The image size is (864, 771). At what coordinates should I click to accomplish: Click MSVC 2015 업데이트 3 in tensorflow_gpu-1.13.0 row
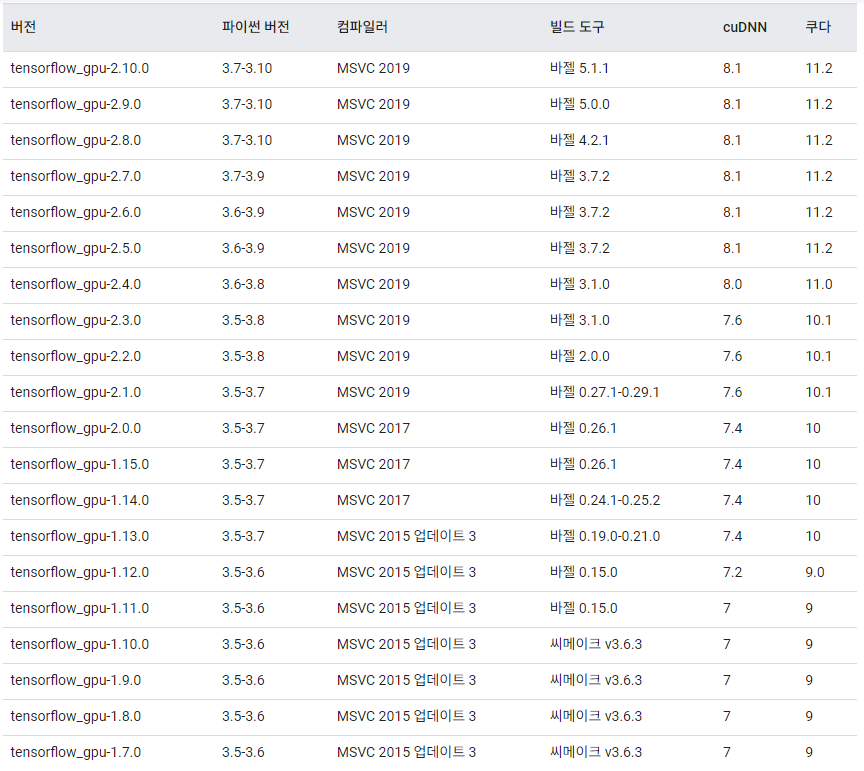[407, 536]
